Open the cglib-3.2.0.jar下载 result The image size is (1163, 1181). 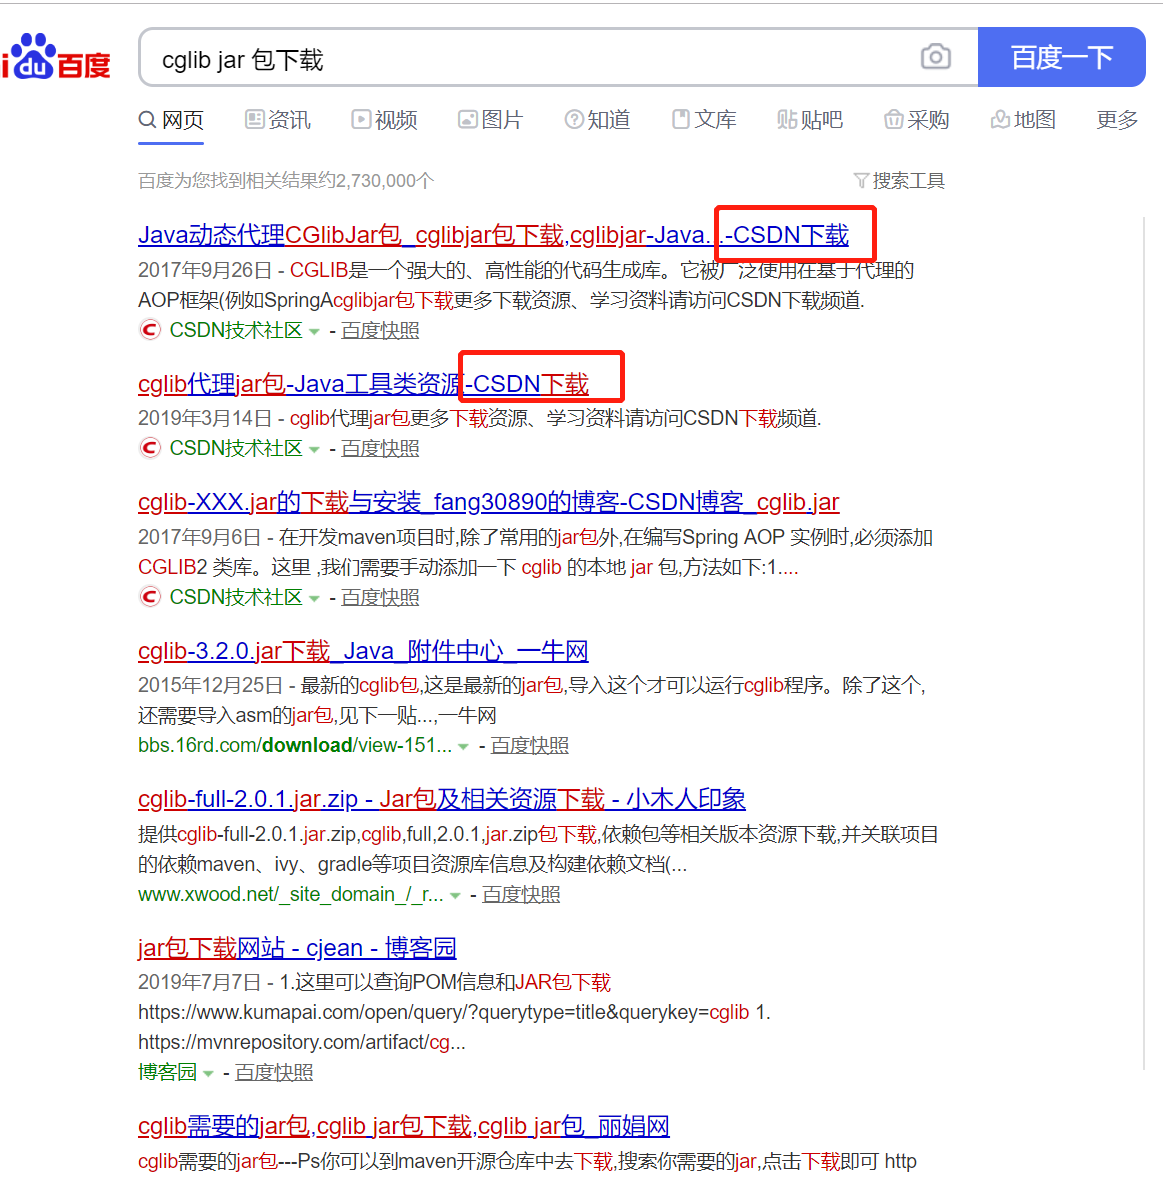363,651
